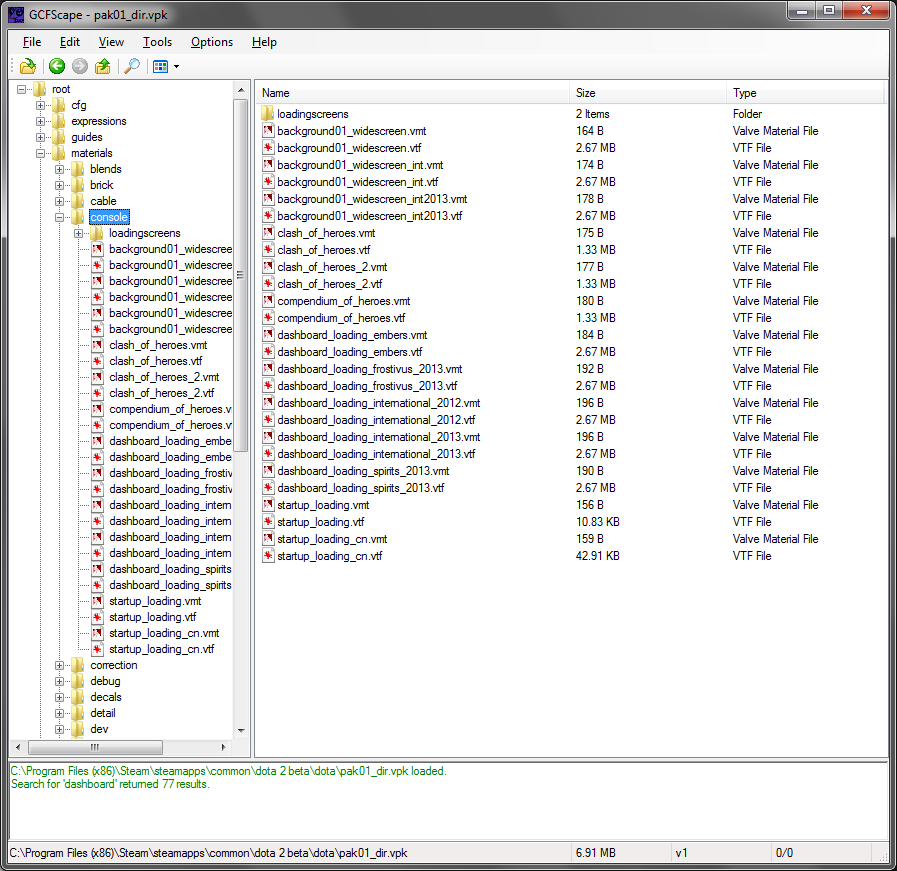Open the Edit menu

70,42
